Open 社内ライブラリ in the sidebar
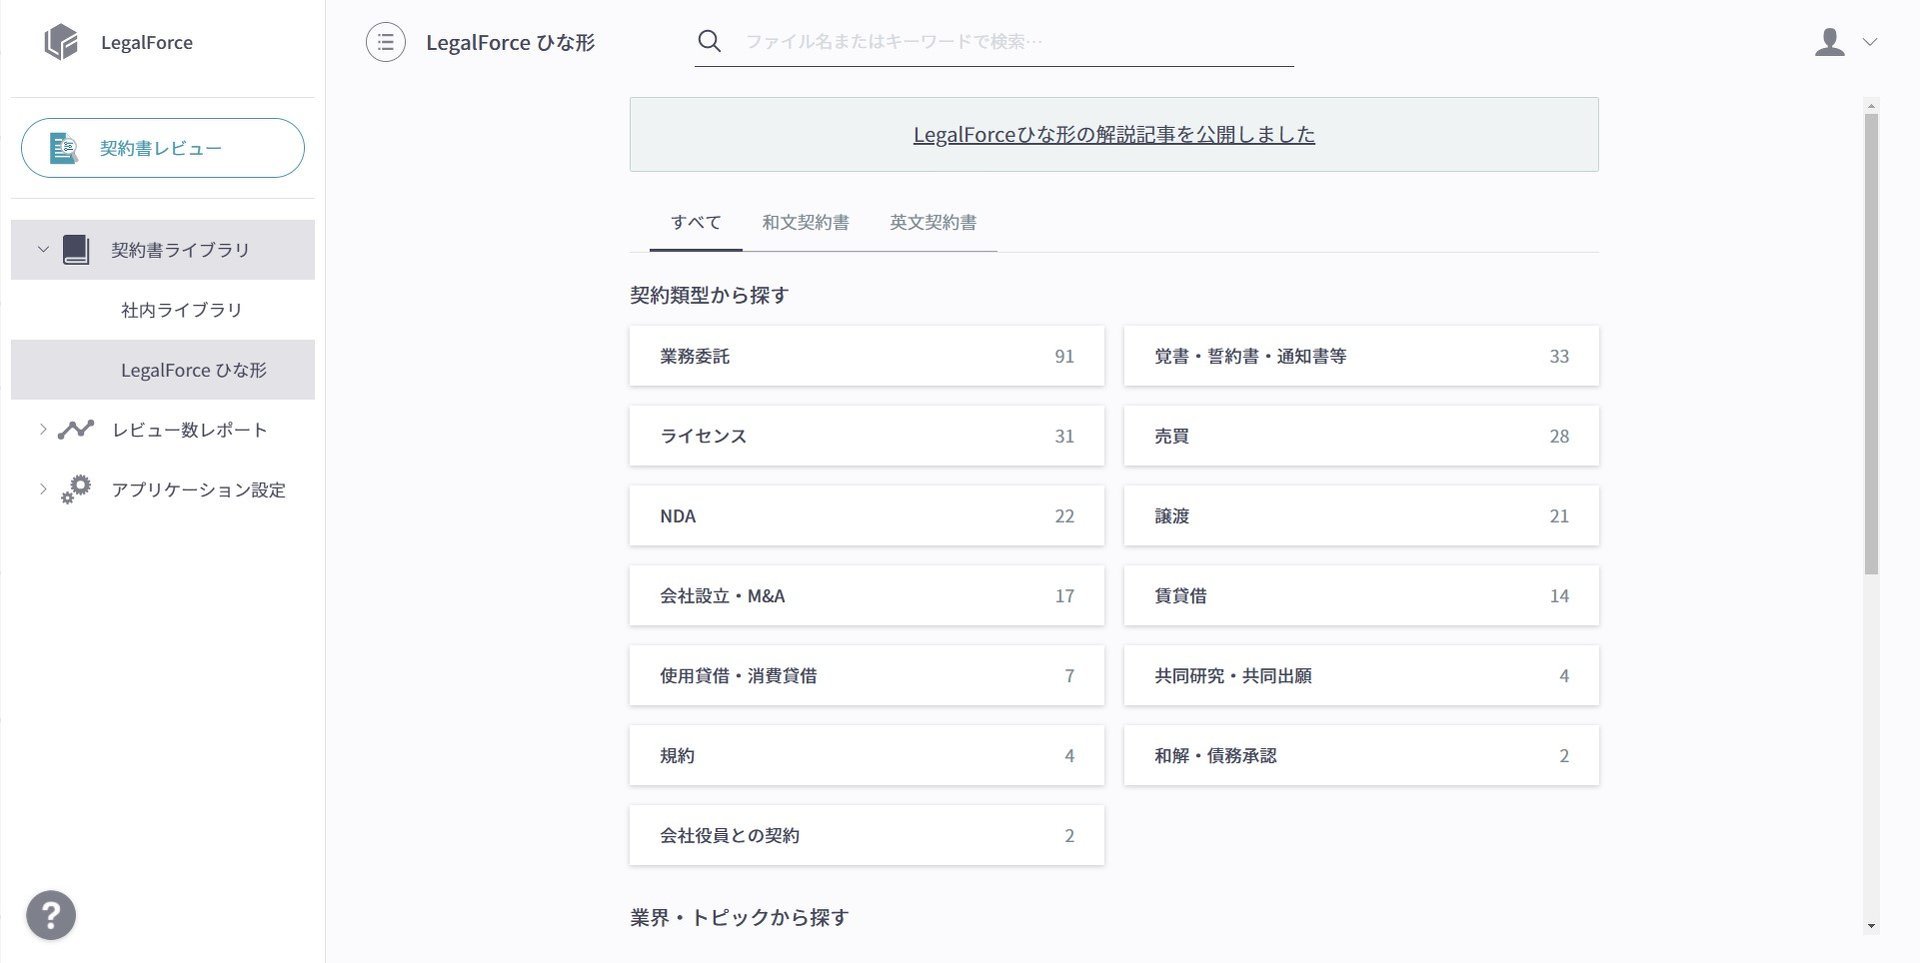This screenshot has width=1920, height=963. [163, 310]
